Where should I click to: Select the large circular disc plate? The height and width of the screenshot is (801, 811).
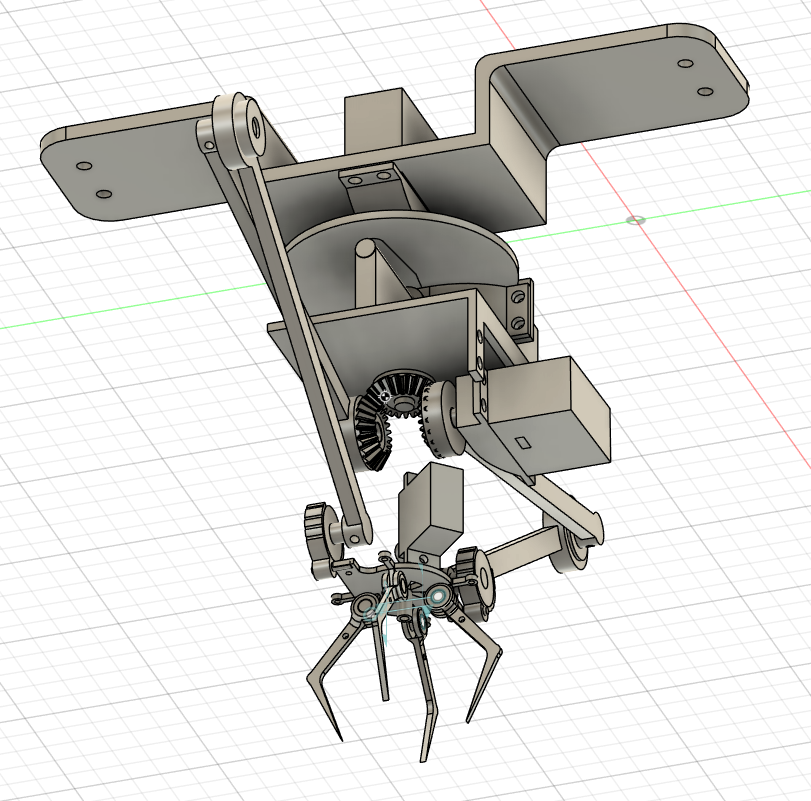click(401, 249)
